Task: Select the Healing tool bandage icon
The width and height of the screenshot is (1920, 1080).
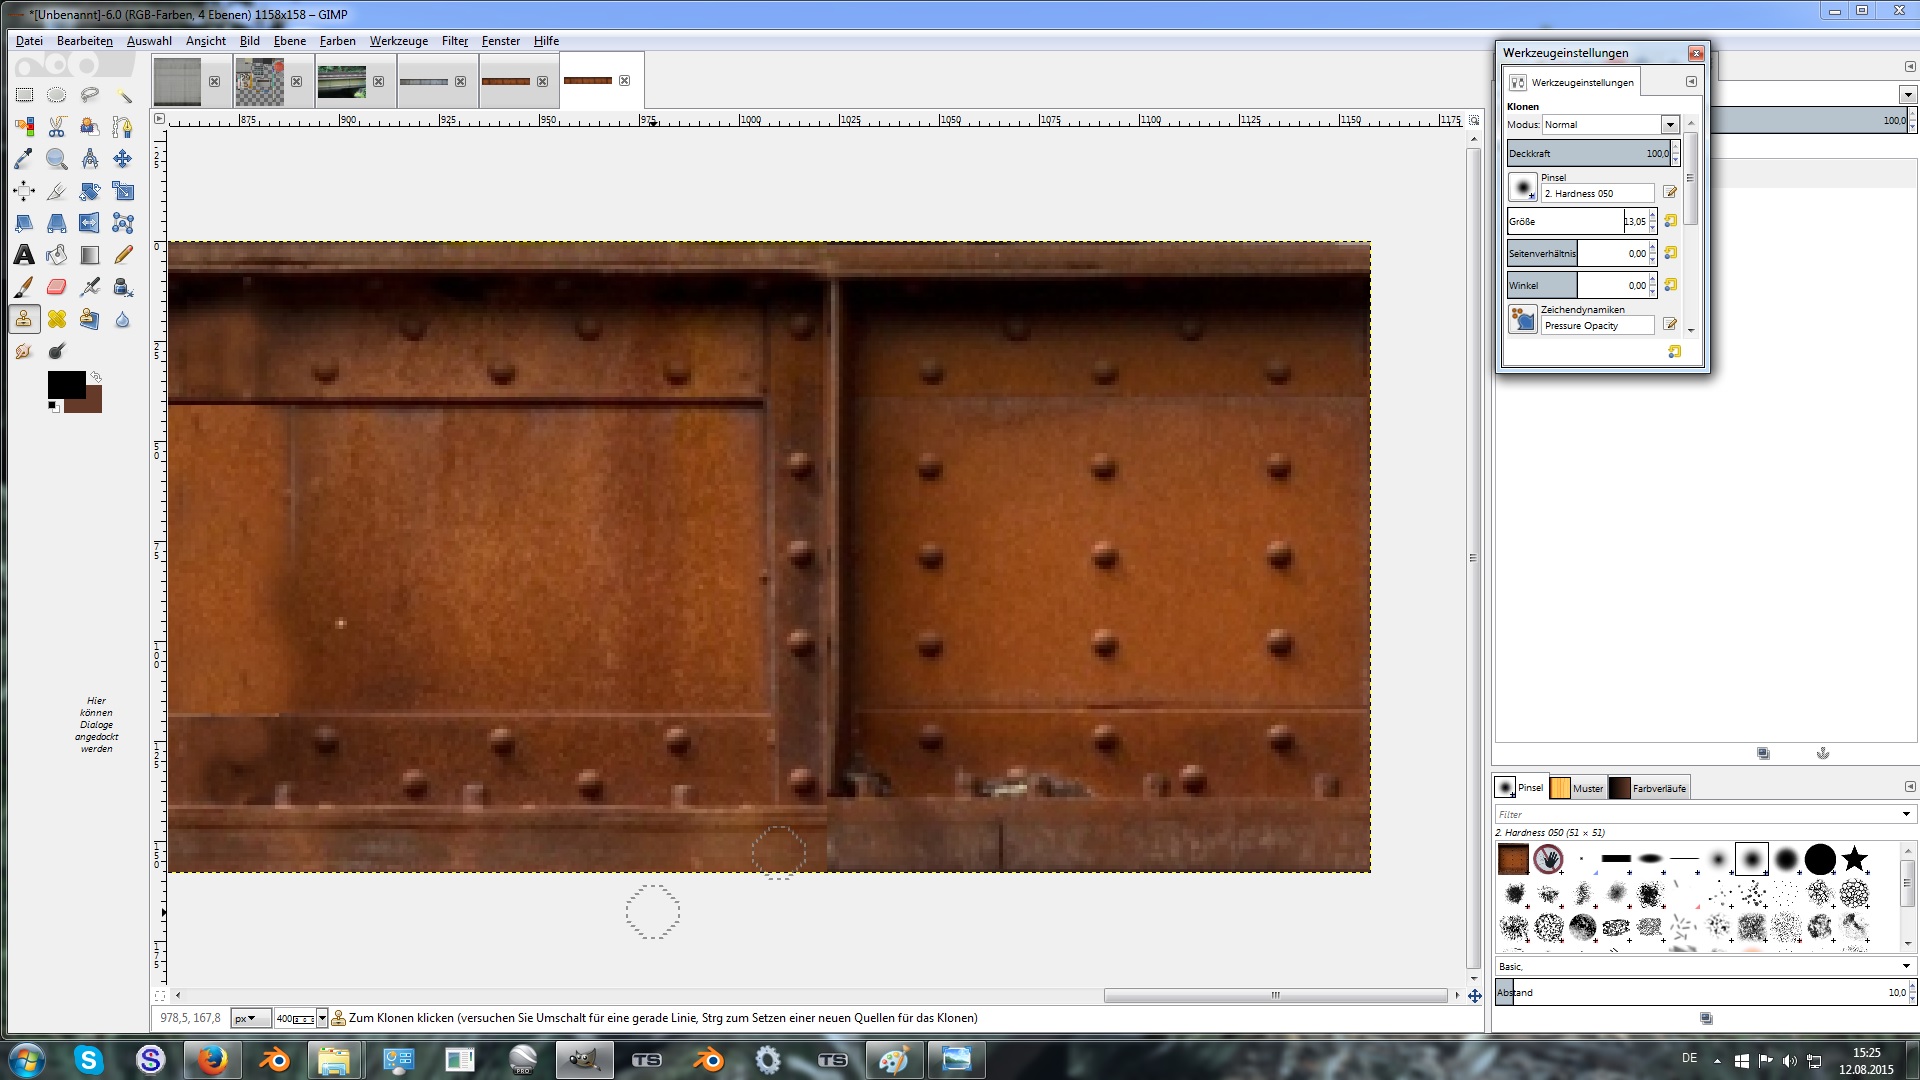Action: click(x=57, y=320)
